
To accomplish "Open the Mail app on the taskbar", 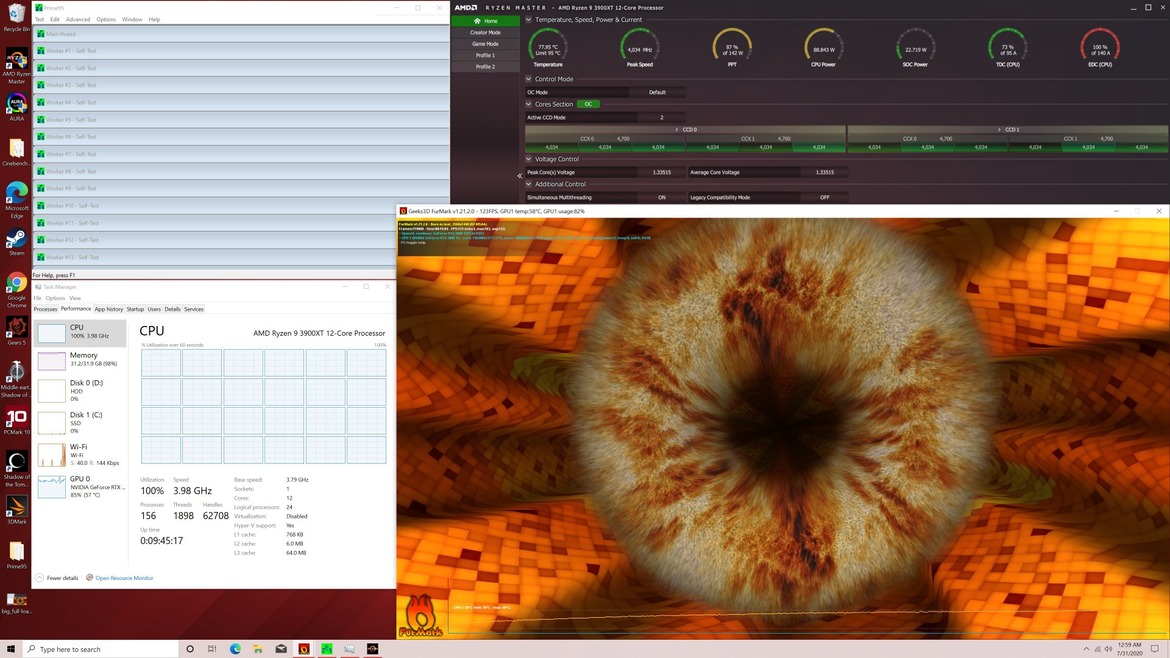I will [x=281, y=649].
